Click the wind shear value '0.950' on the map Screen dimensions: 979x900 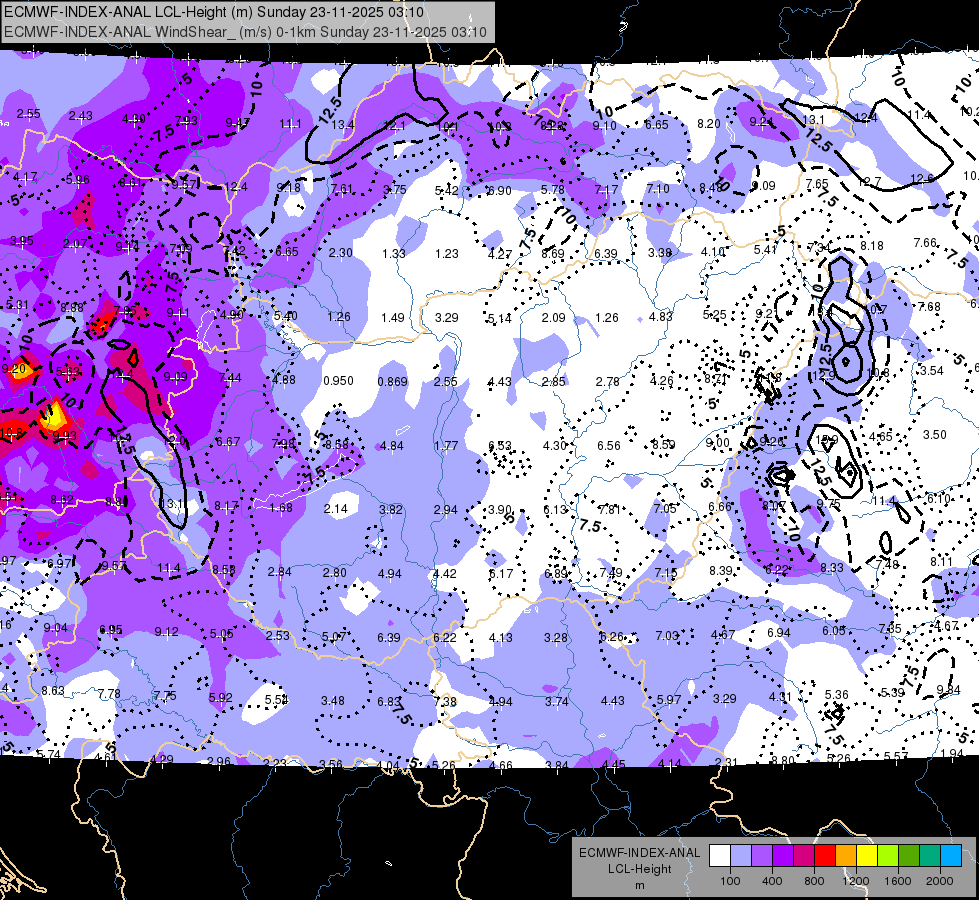pyautogui.click(x=338, y=381)
